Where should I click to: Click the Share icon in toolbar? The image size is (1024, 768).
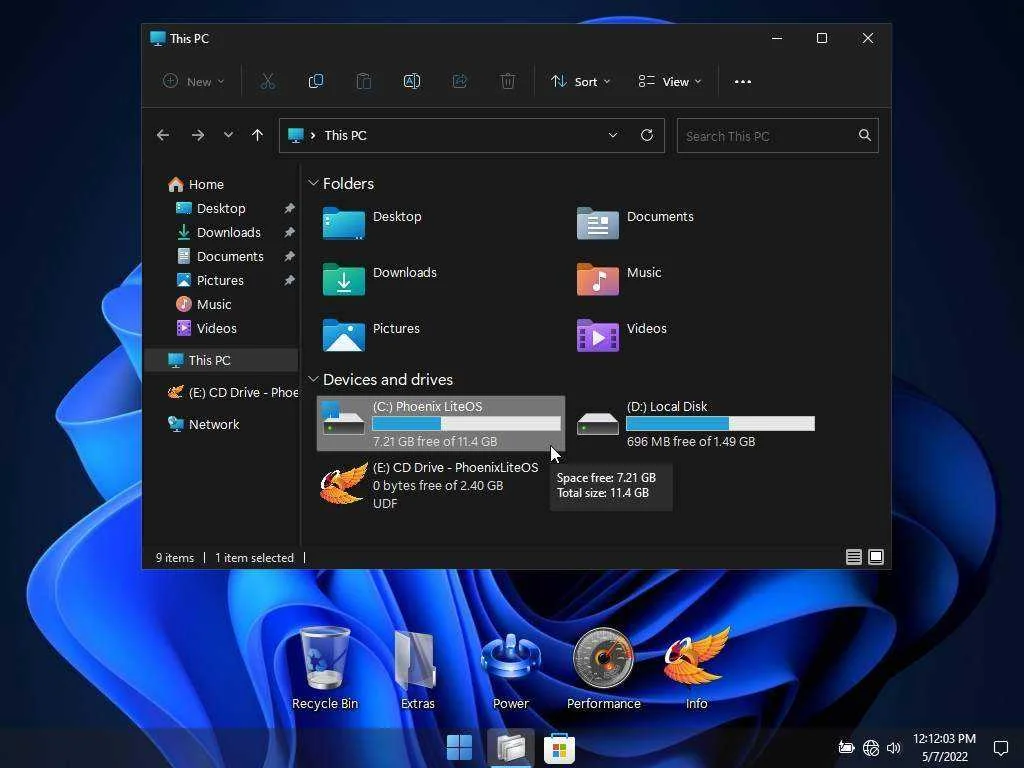click(460, 82)
